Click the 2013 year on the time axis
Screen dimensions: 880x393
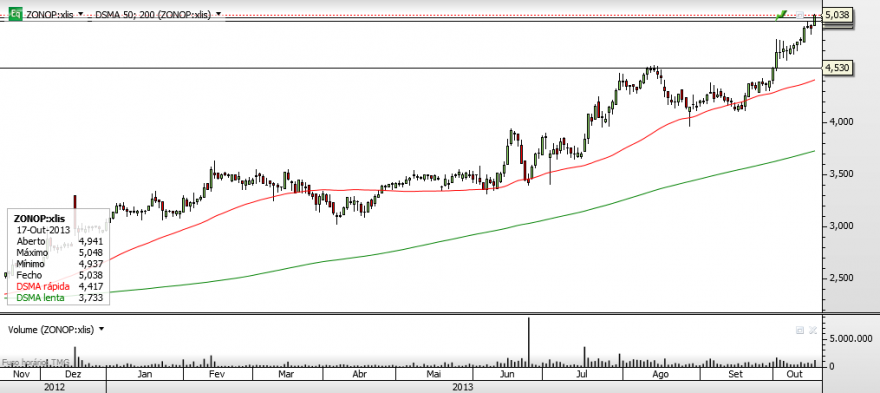[x=464, y=387]
